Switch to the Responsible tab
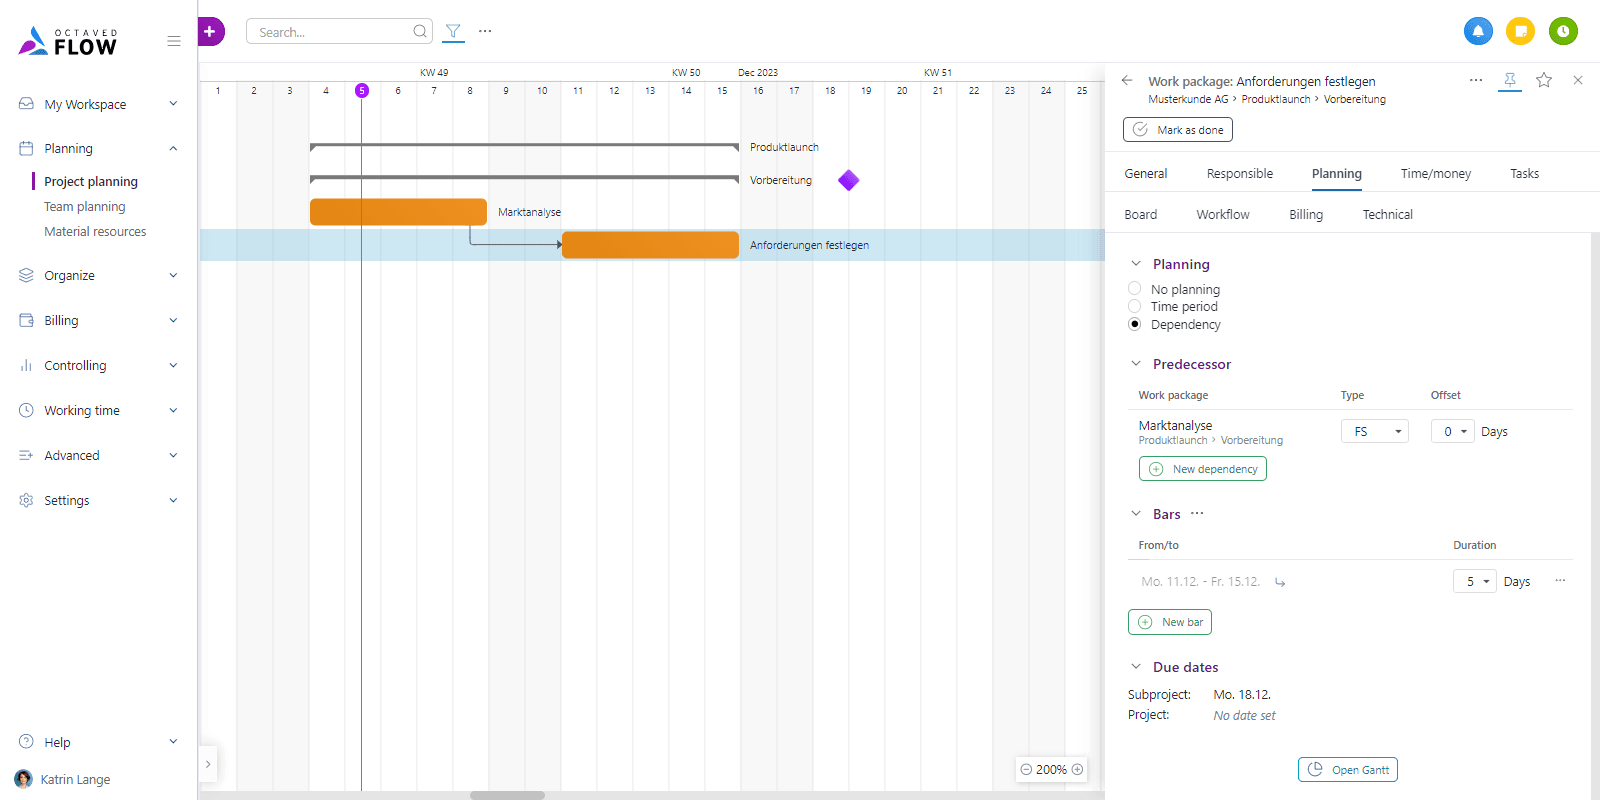Image resolution: width=1600 pixels, height=800 pixels. tap(1239, 173)
